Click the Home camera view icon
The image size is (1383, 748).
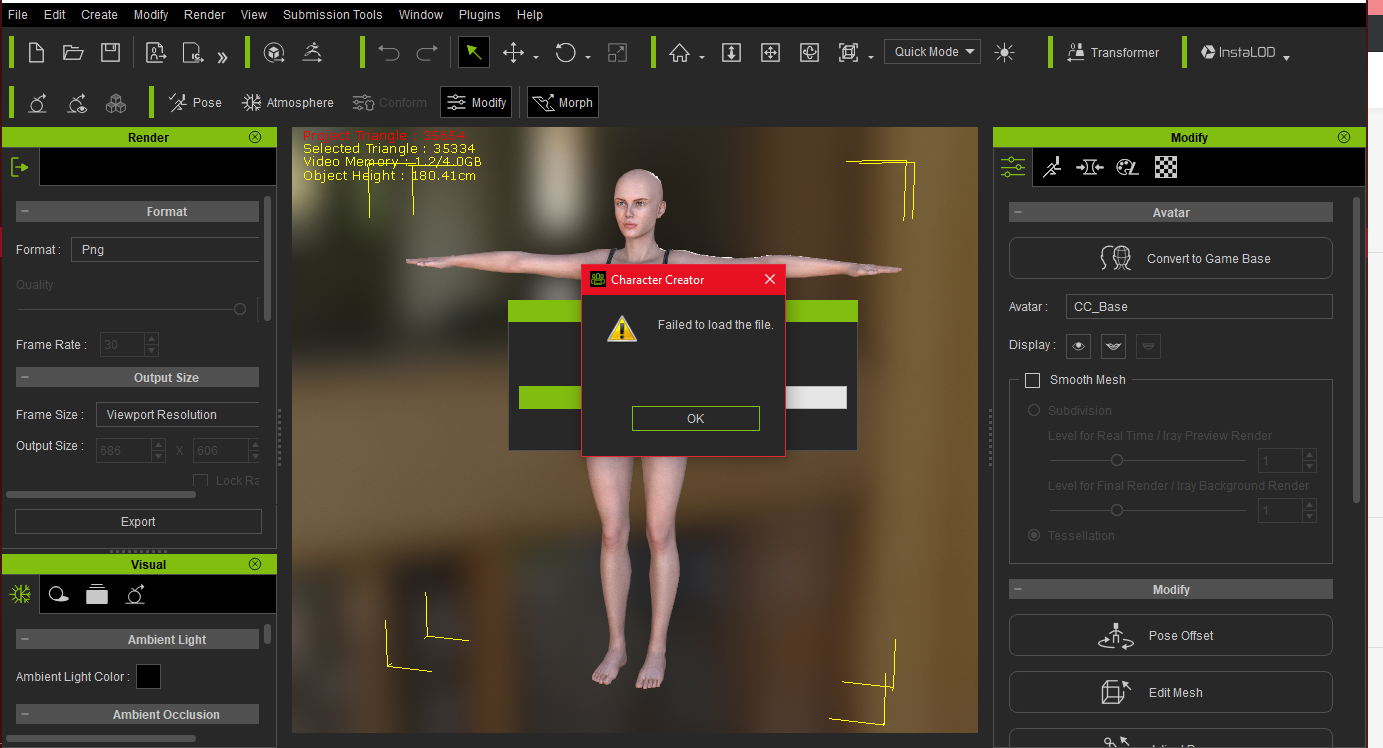(x=680, y=53)
